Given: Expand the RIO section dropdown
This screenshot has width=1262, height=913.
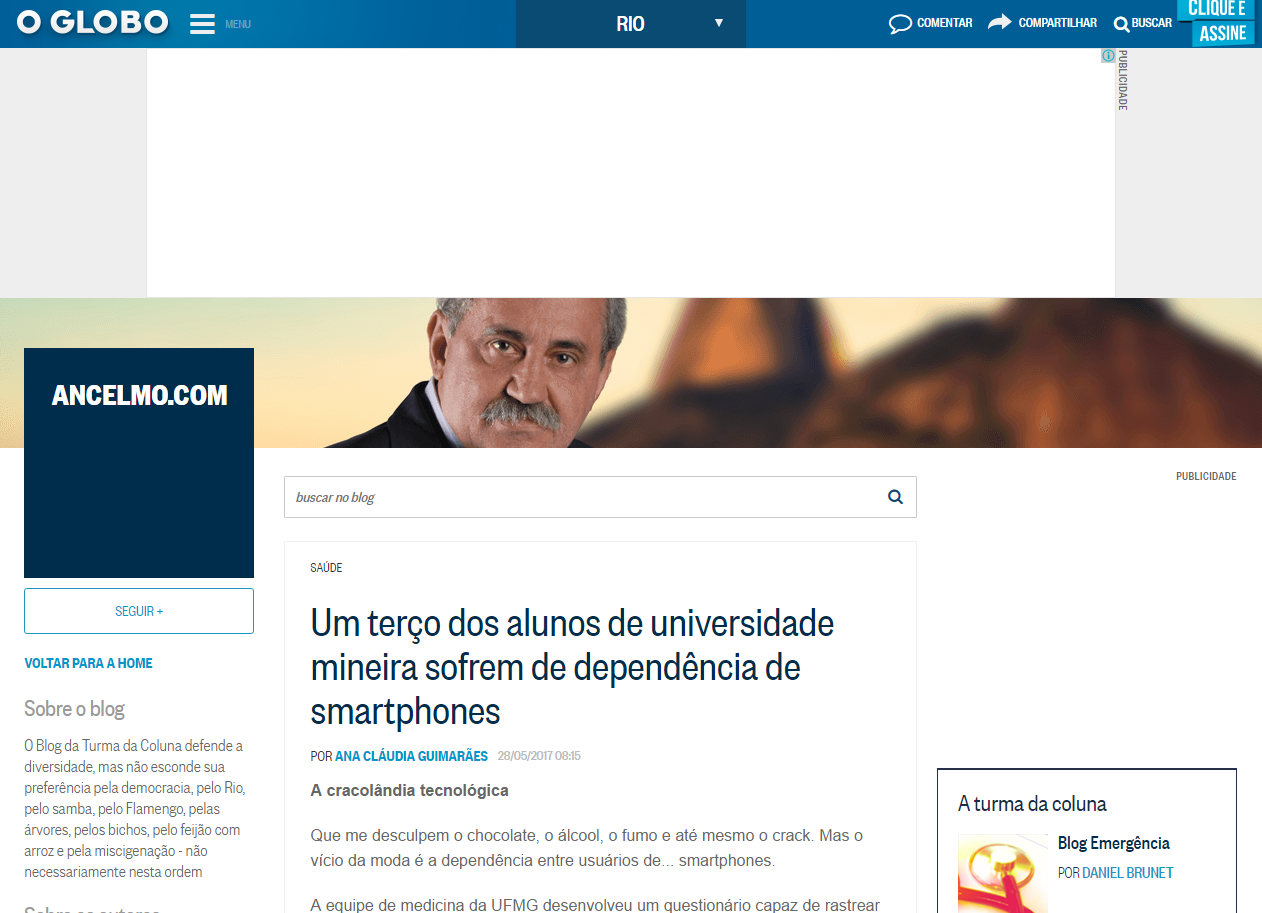Looking at the screenshot, I should (631, 24).
